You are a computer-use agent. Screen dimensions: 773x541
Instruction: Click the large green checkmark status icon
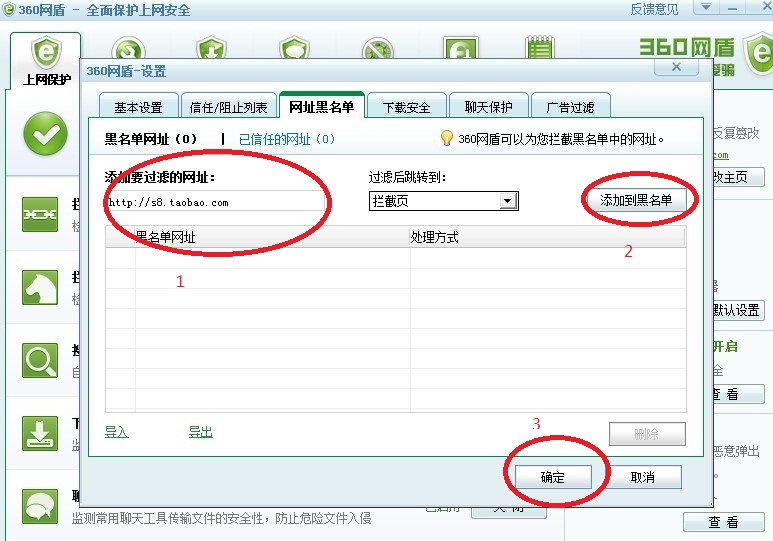(45, 133)
